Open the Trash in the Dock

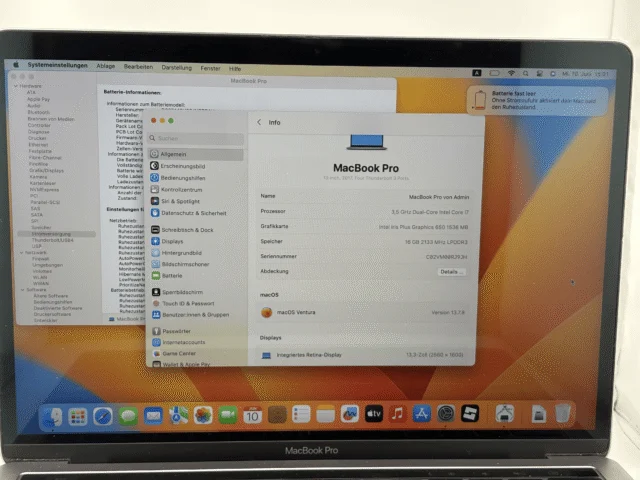pos(562,413)
